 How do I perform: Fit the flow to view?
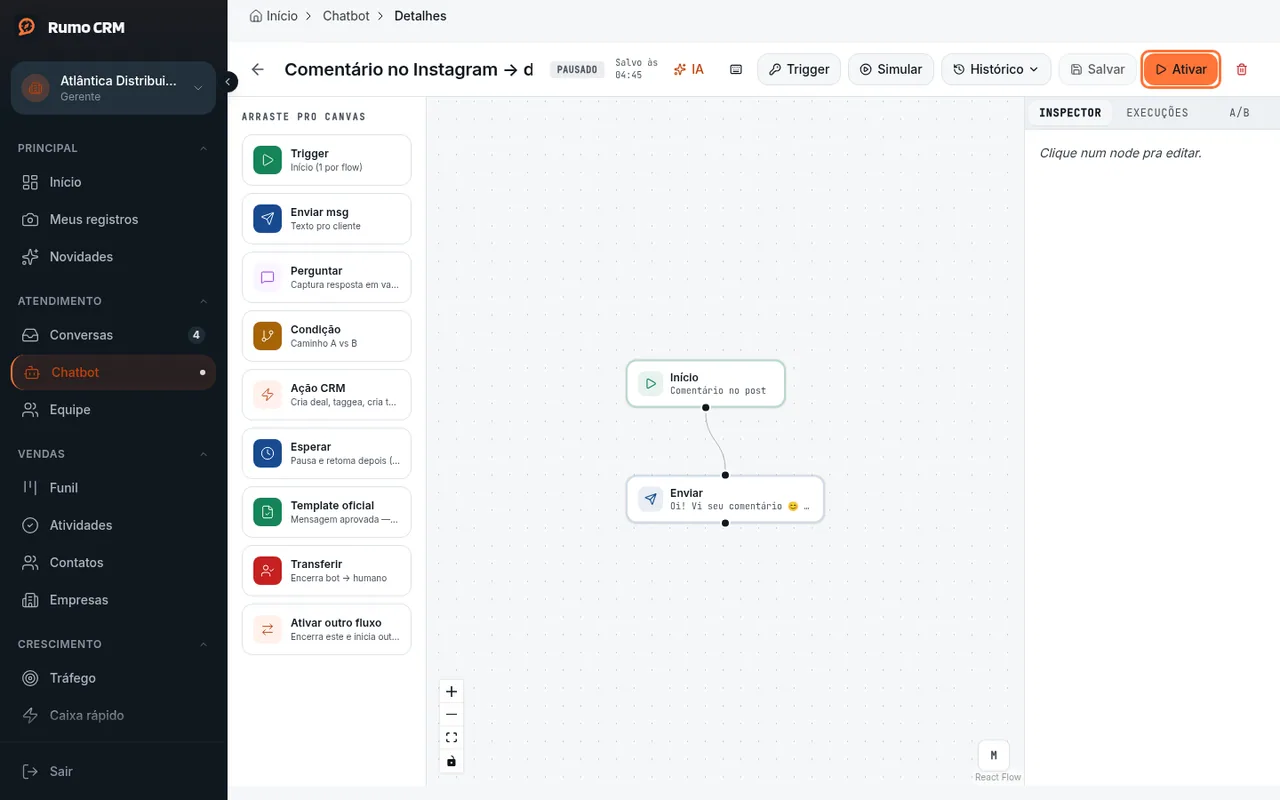(451, 738)
